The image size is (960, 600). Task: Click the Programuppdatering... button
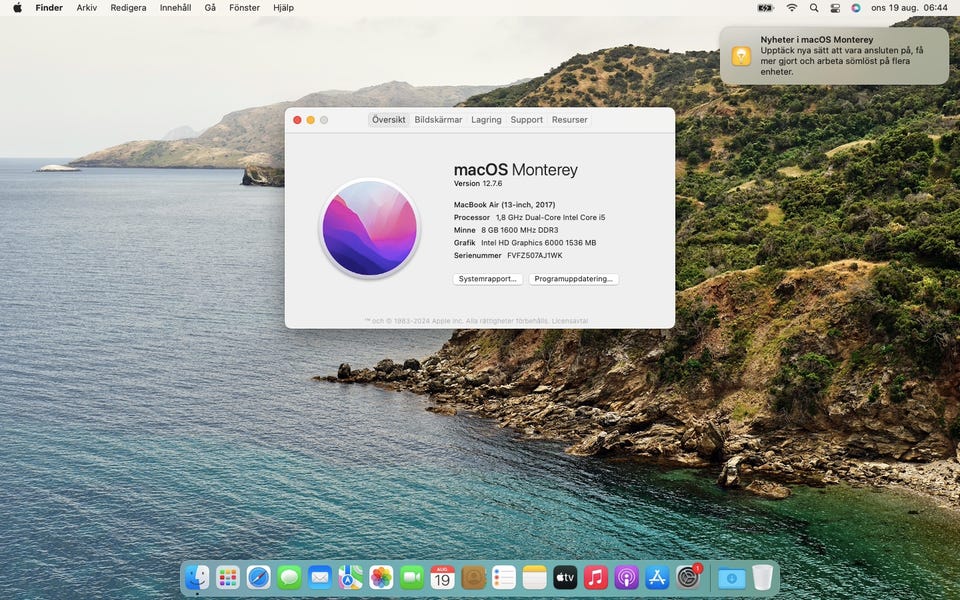point(574,279)
